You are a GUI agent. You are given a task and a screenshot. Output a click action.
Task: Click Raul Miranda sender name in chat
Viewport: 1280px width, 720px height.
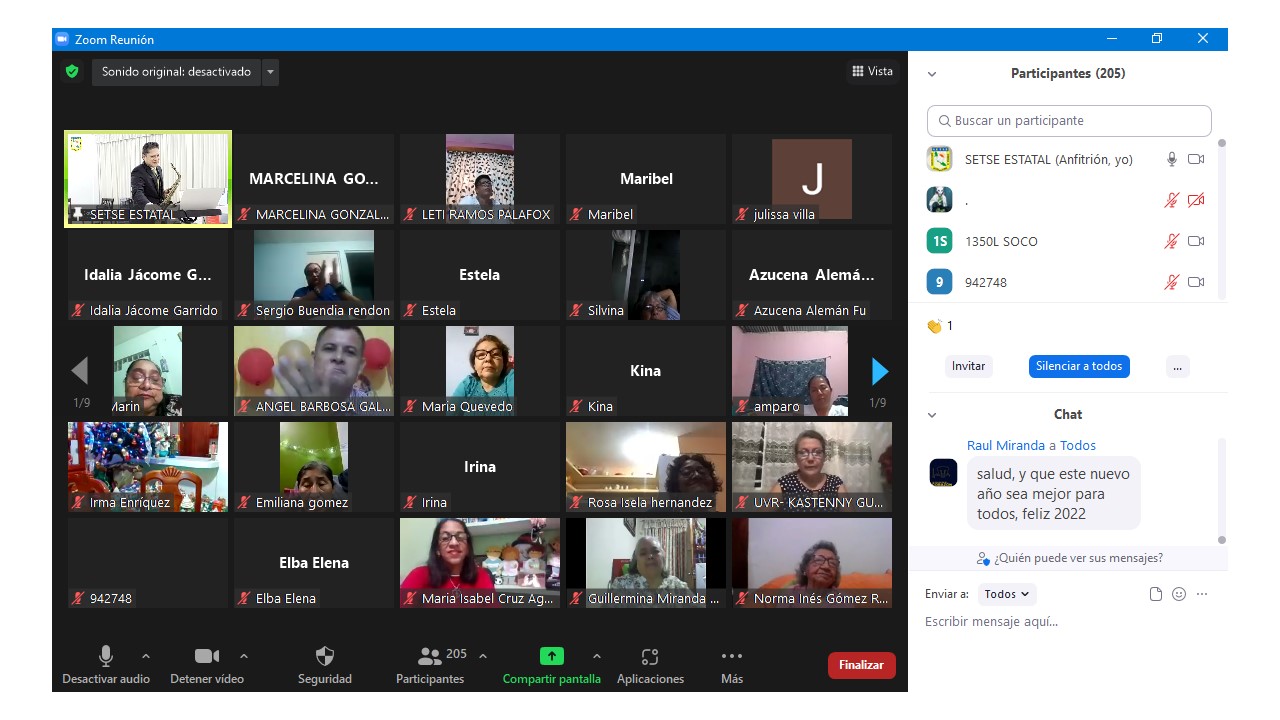point(1006,445)
